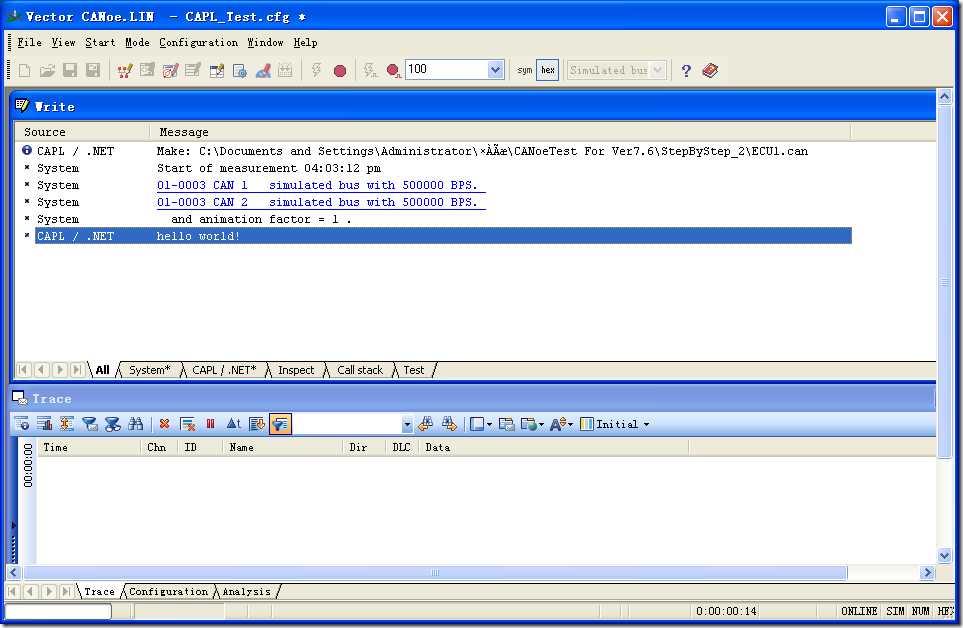Switch to the Configuration desktop tab
This screenshot has width=963, height=628.
click(168, 592)
